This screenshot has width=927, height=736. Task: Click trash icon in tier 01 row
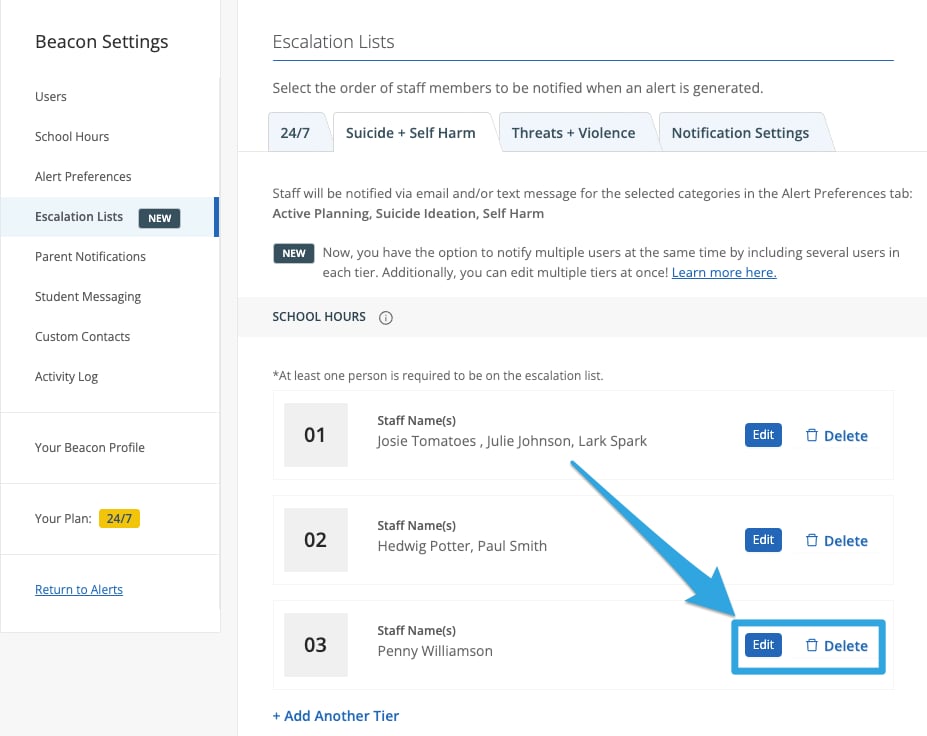[x=812, y=435]
